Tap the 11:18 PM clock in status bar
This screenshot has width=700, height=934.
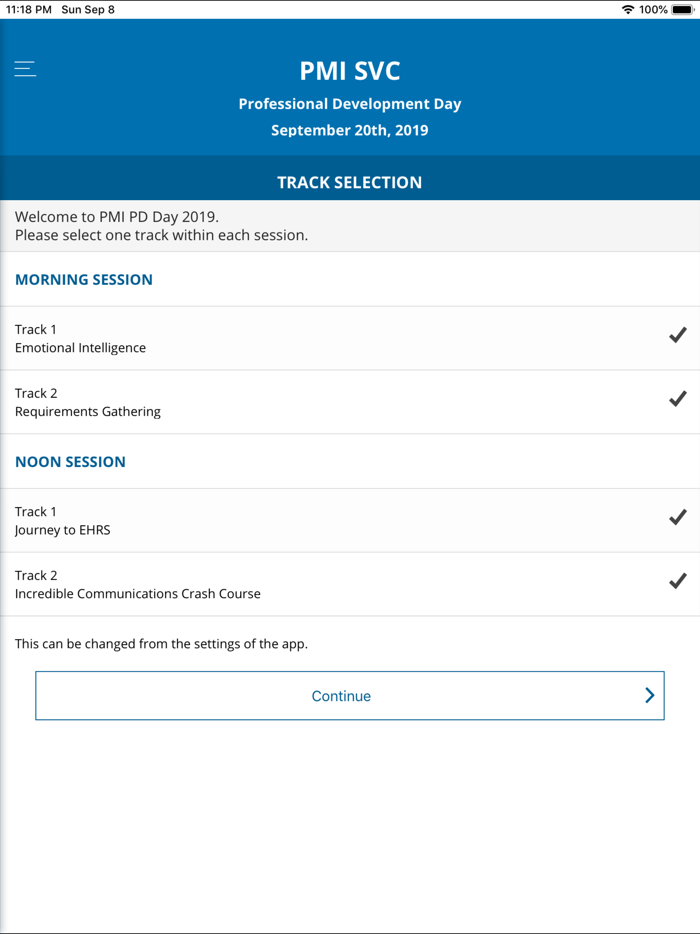29,9
